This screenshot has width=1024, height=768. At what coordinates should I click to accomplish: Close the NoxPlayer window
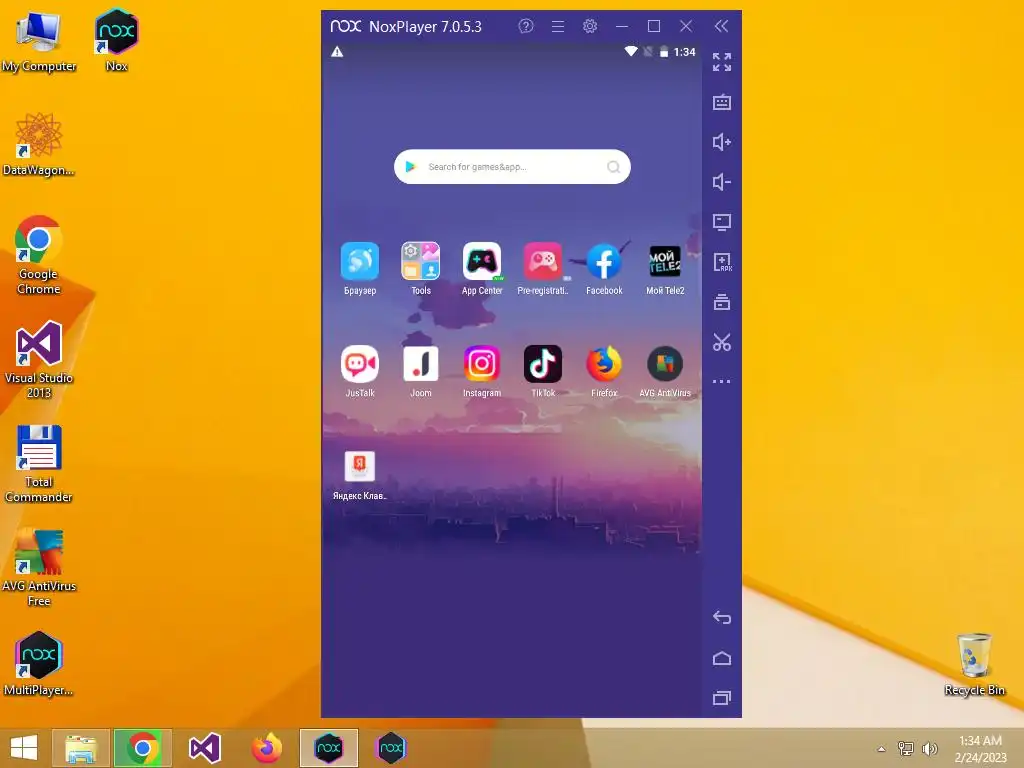click(686, 26)
